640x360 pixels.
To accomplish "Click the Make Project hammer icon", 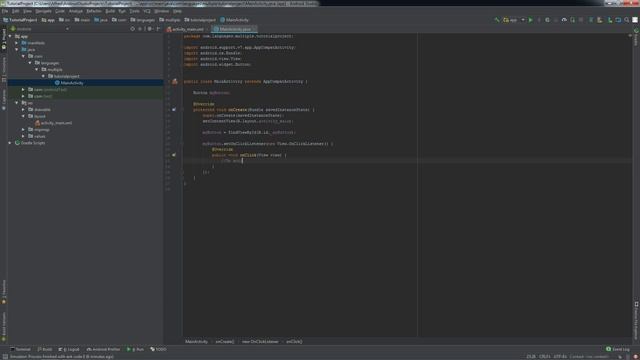I will click(x=497, y=20).
